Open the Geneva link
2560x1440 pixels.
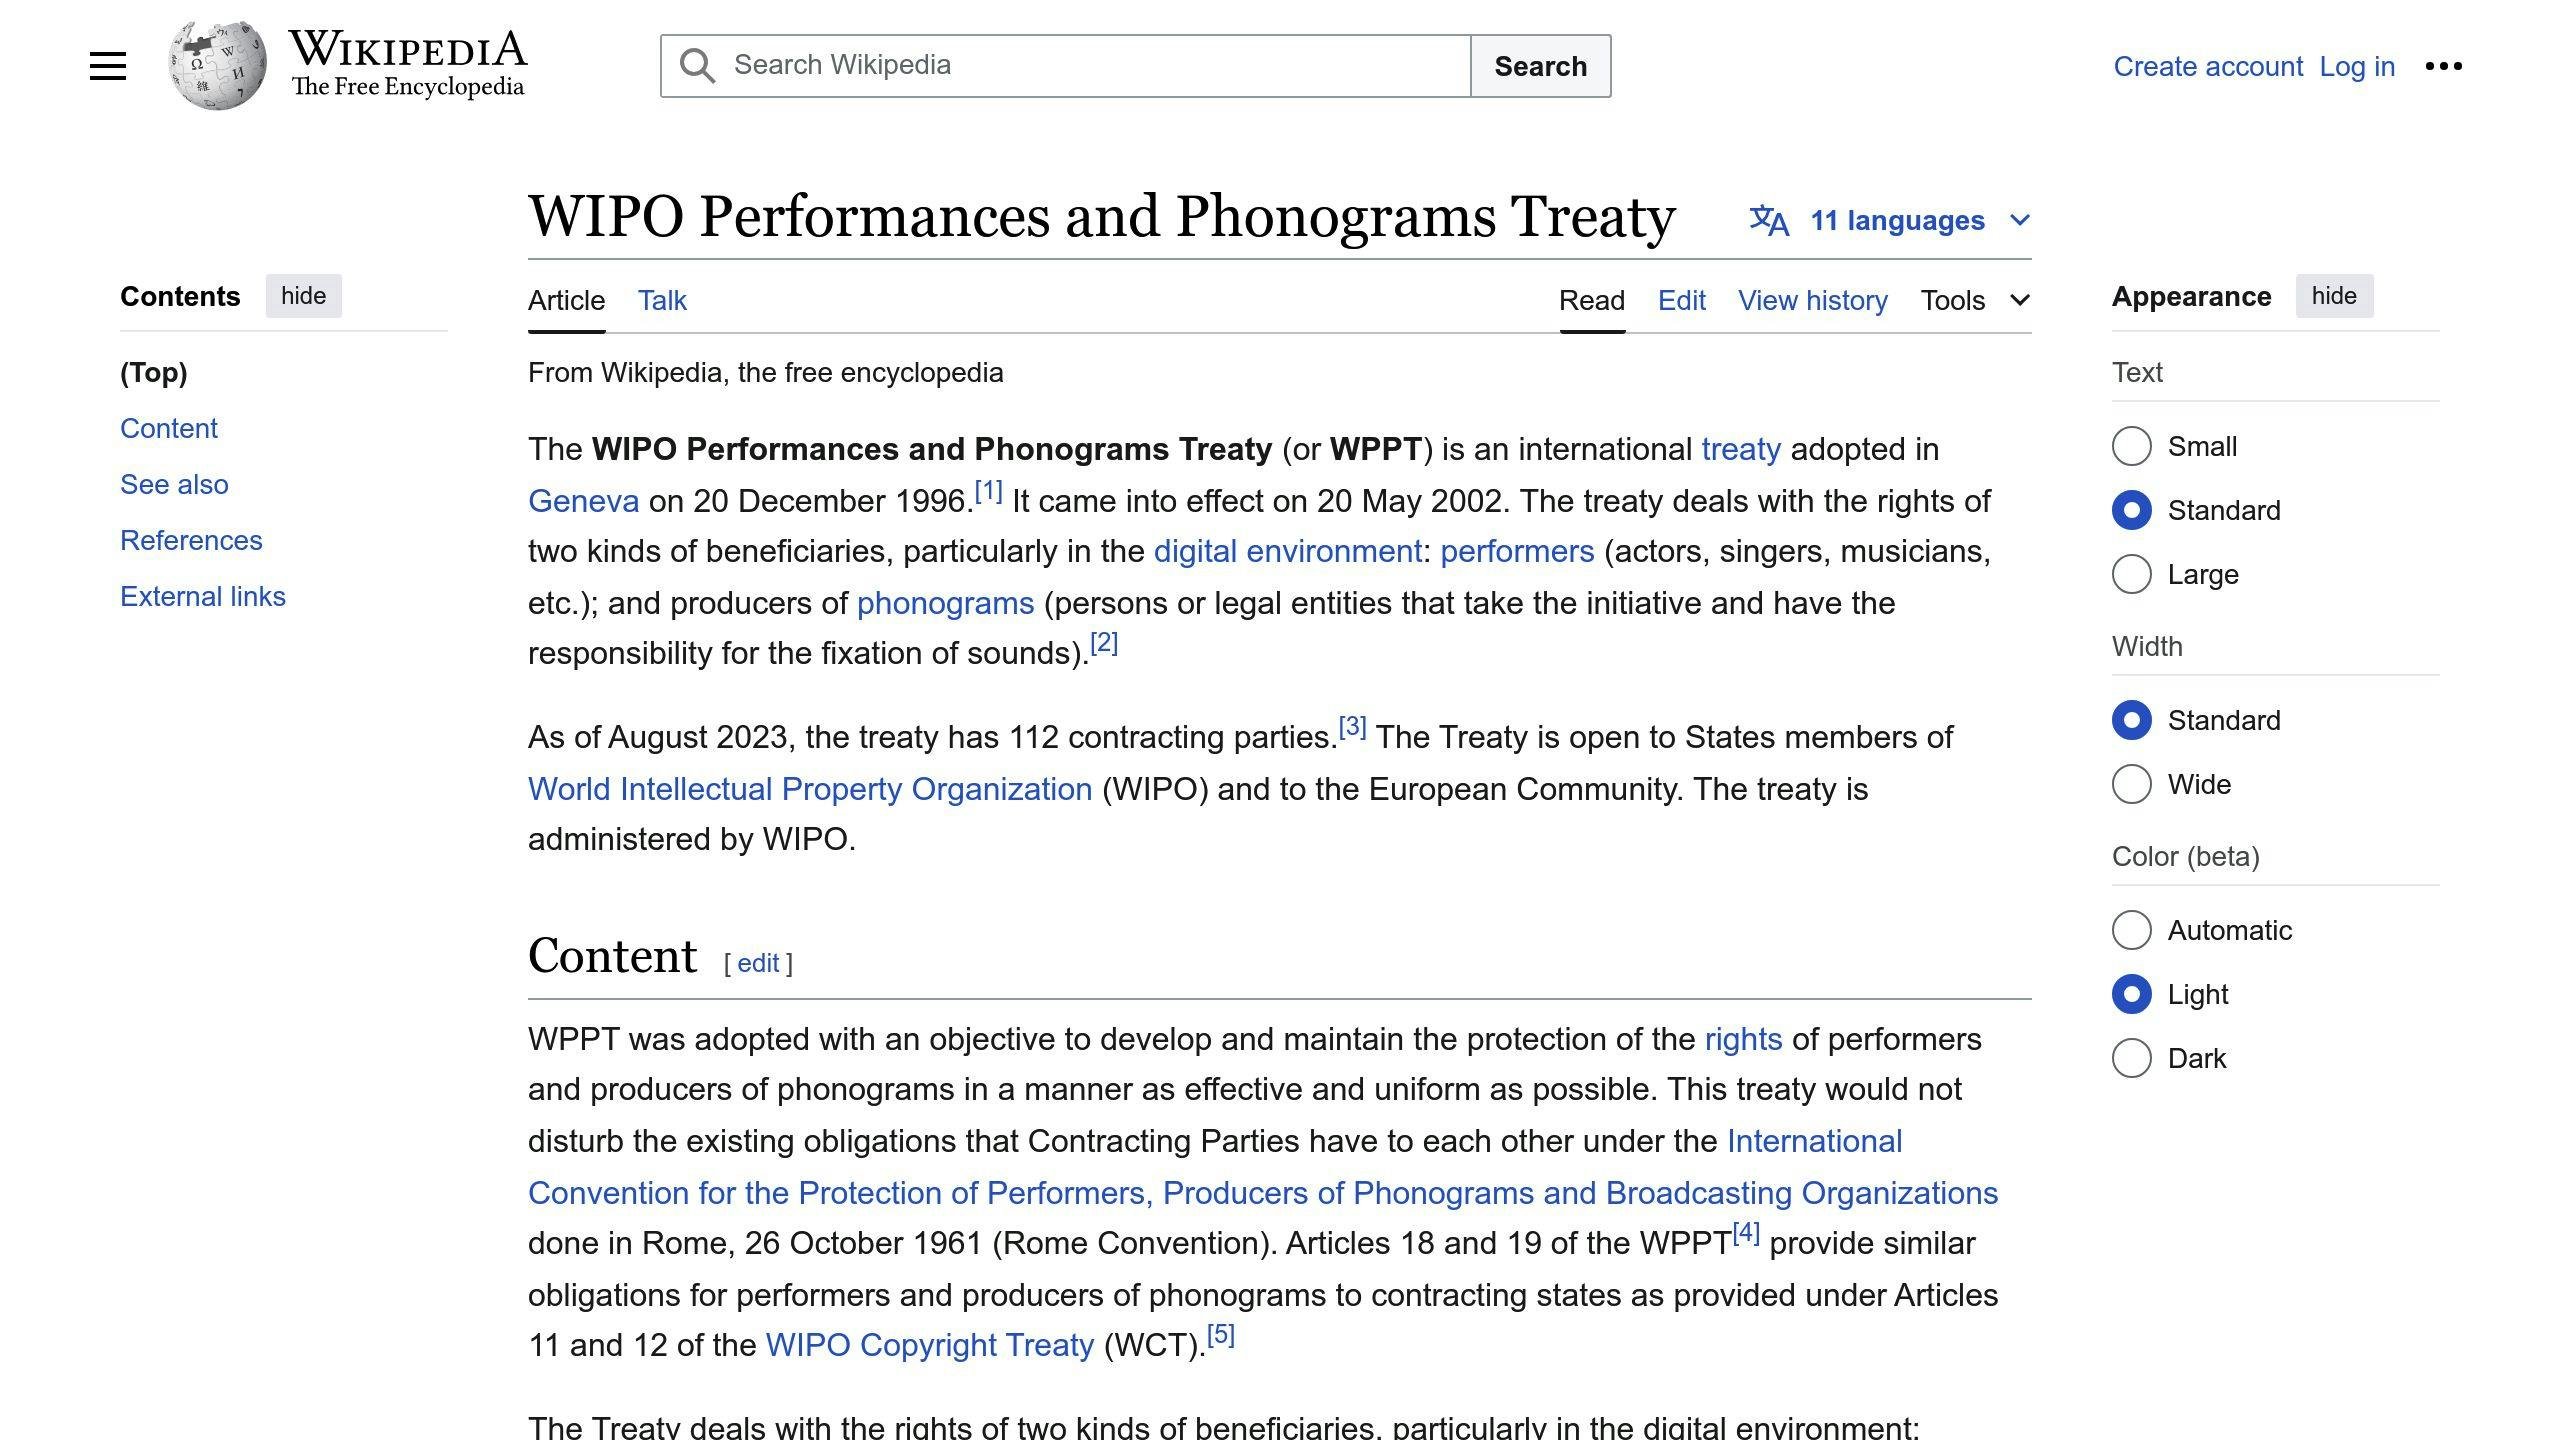tap(583, 501)
